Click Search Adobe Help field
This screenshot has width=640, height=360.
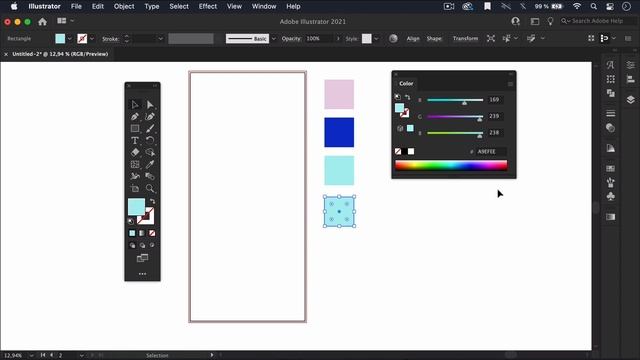tap(597, 21)
